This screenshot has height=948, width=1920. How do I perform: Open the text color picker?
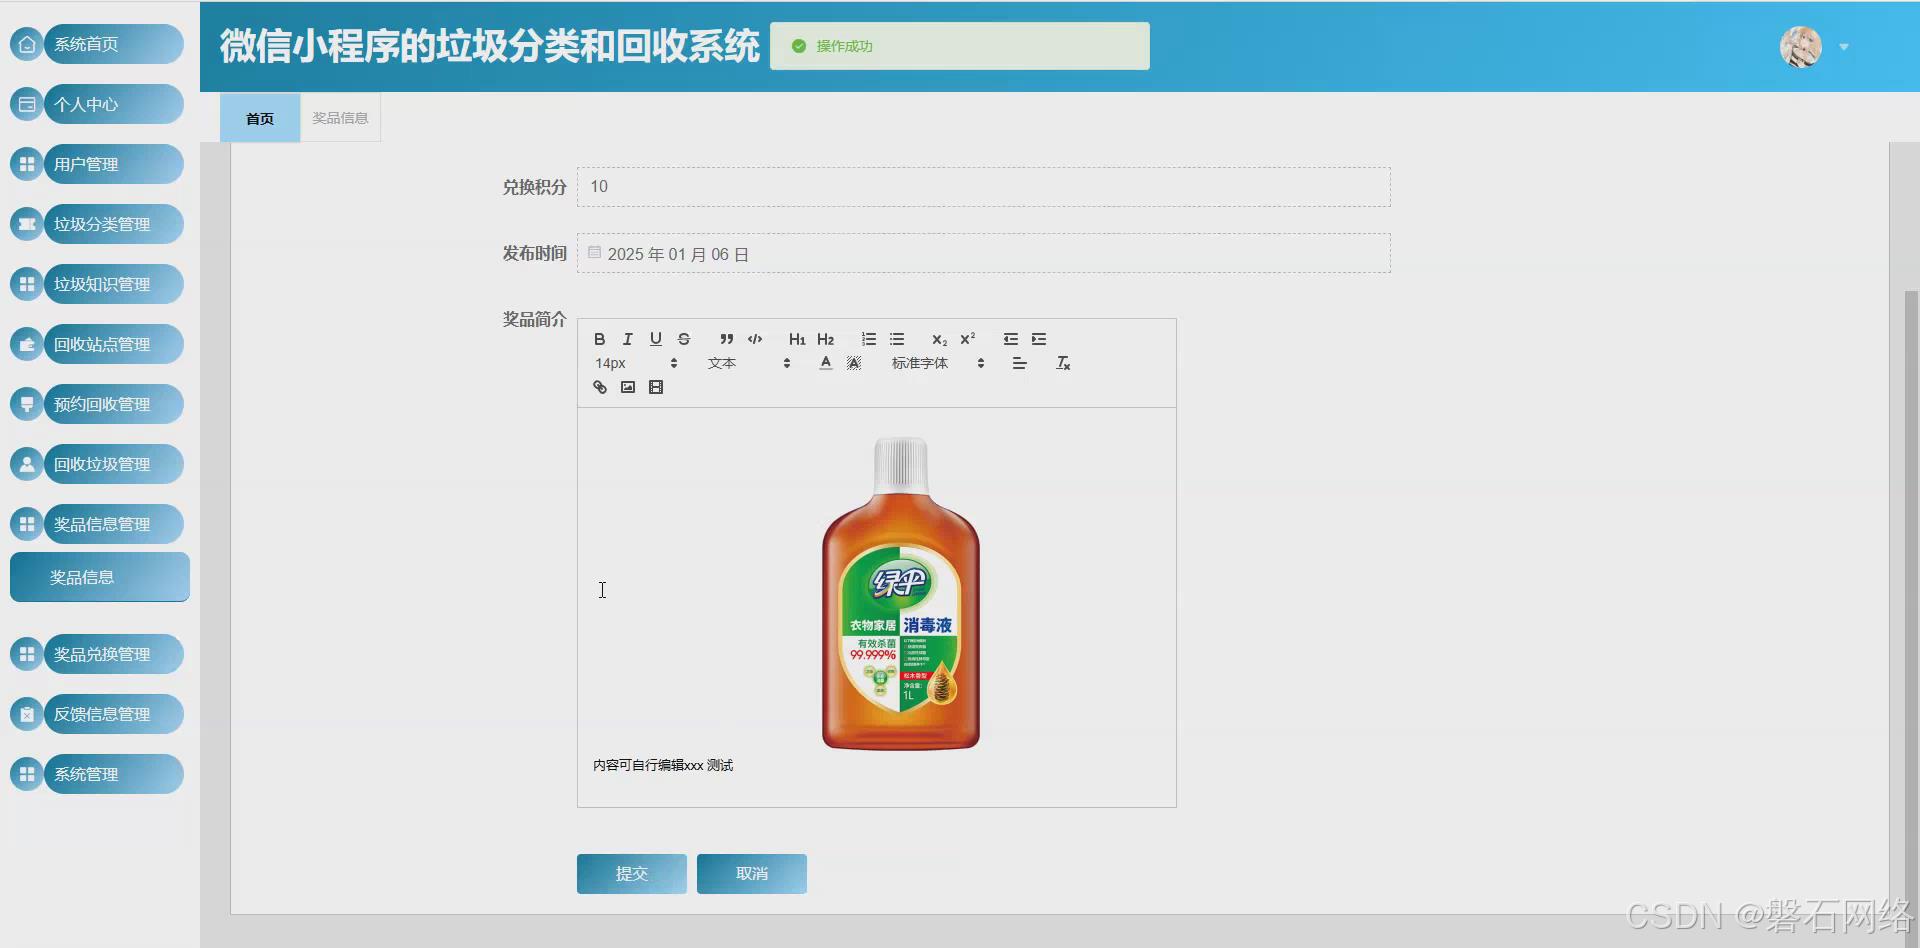point(825,363)
